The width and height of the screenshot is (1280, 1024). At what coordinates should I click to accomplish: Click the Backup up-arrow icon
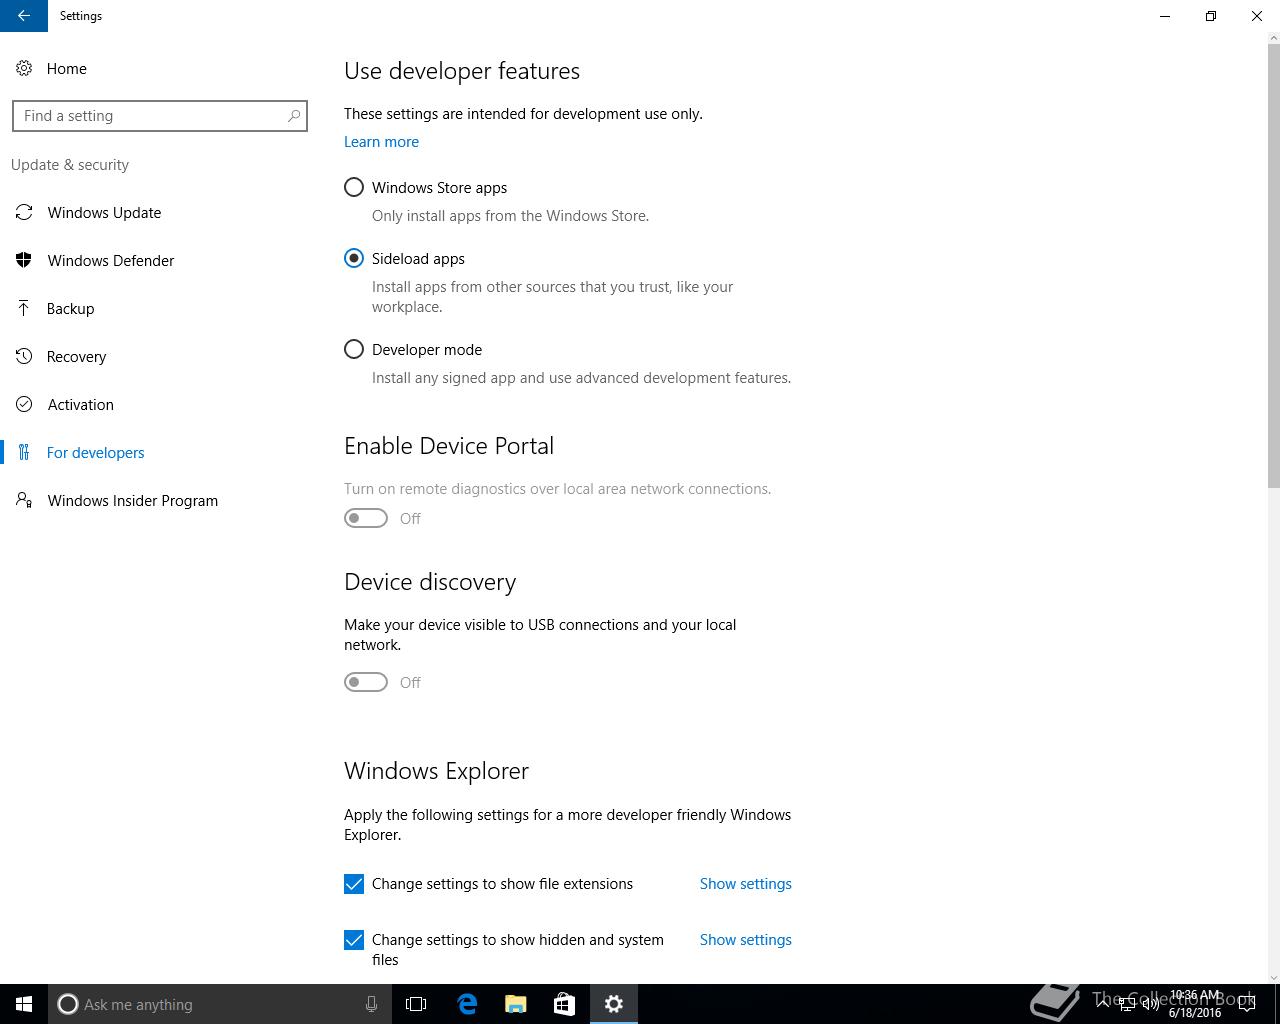tap(24, 308)
